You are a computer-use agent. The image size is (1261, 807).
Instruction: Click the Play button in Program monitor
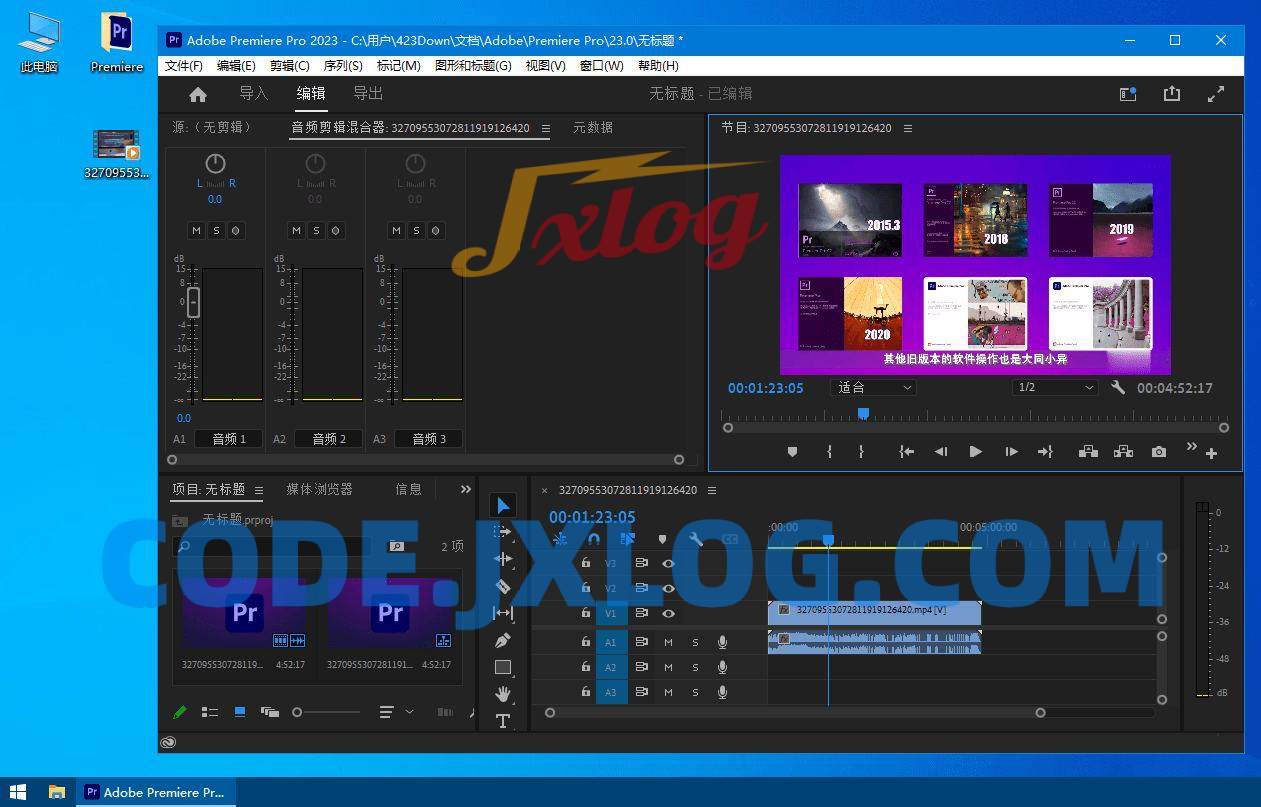coord(975,451)
